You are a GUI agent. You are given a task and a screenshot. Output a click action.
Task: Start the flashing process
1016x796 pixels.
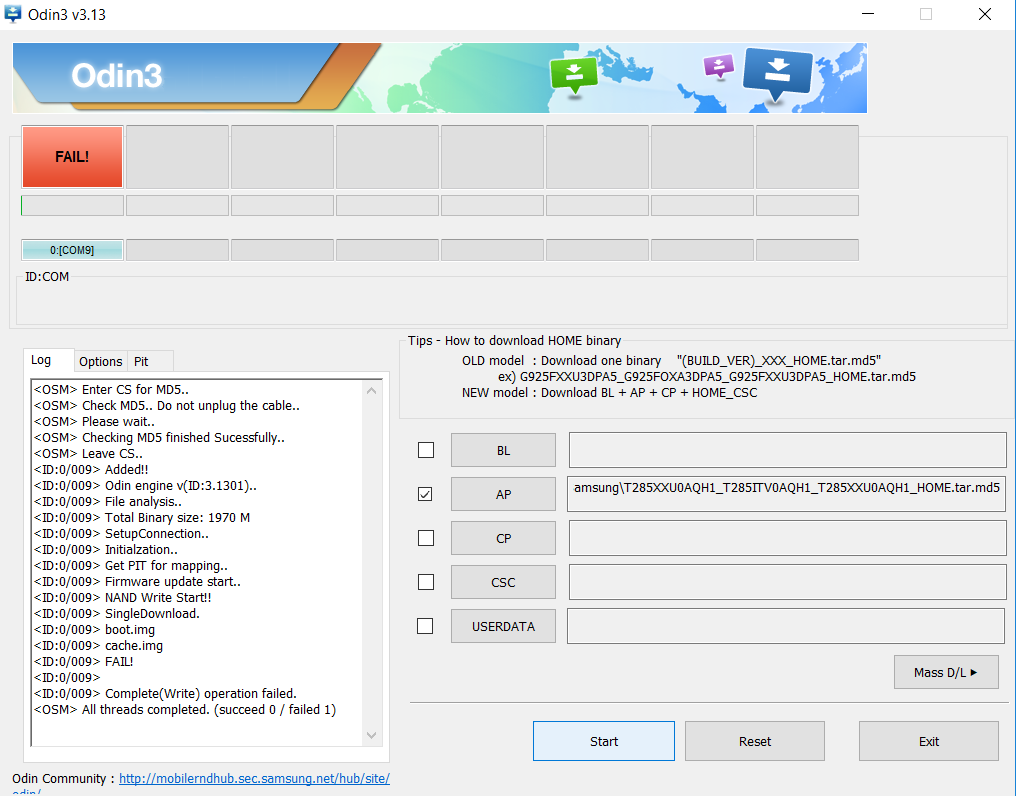(604, 741)
